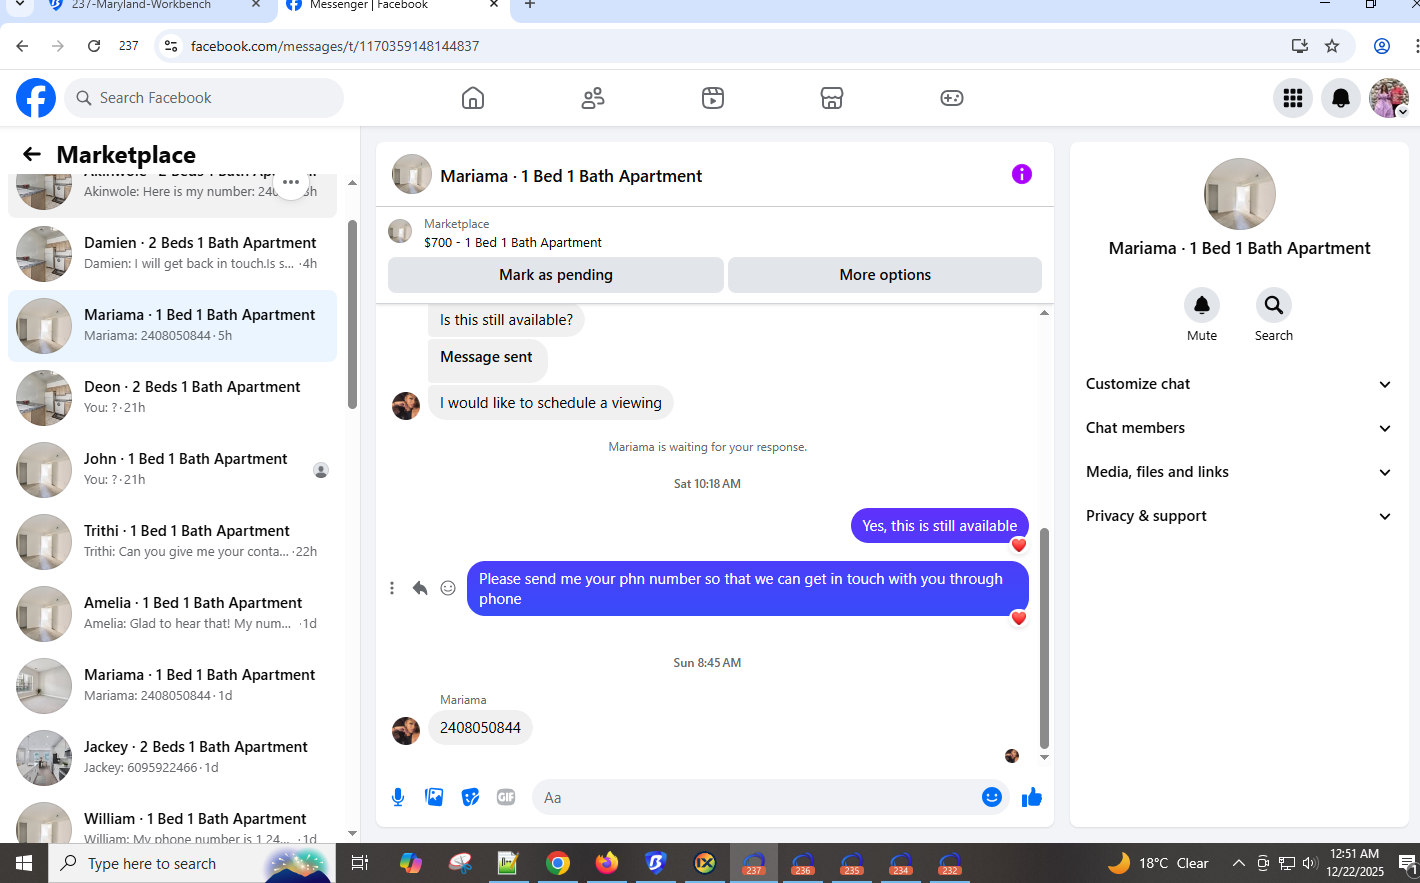Screen dimensions: 1420x883
Task: Open options dots on Akinwole chat
Action: tap(291, 182)
